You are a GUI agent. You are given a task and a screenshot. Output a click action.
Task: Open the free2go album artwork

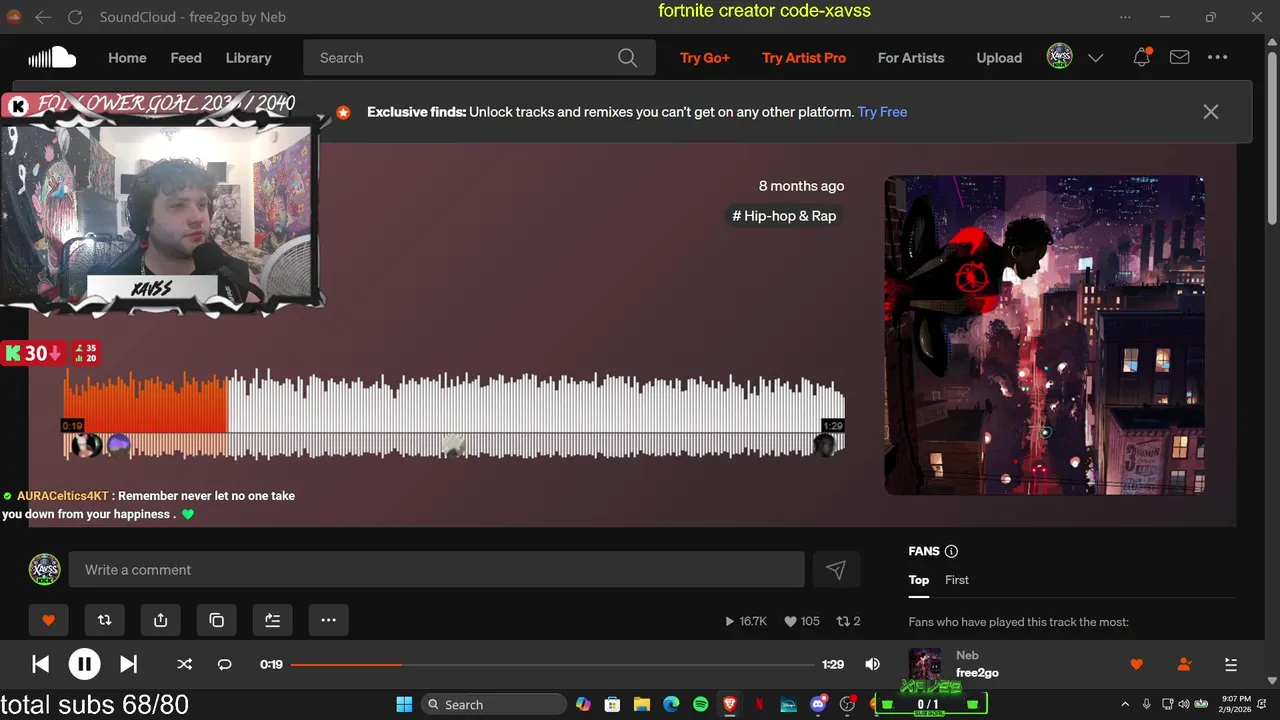click(1044, 335)
